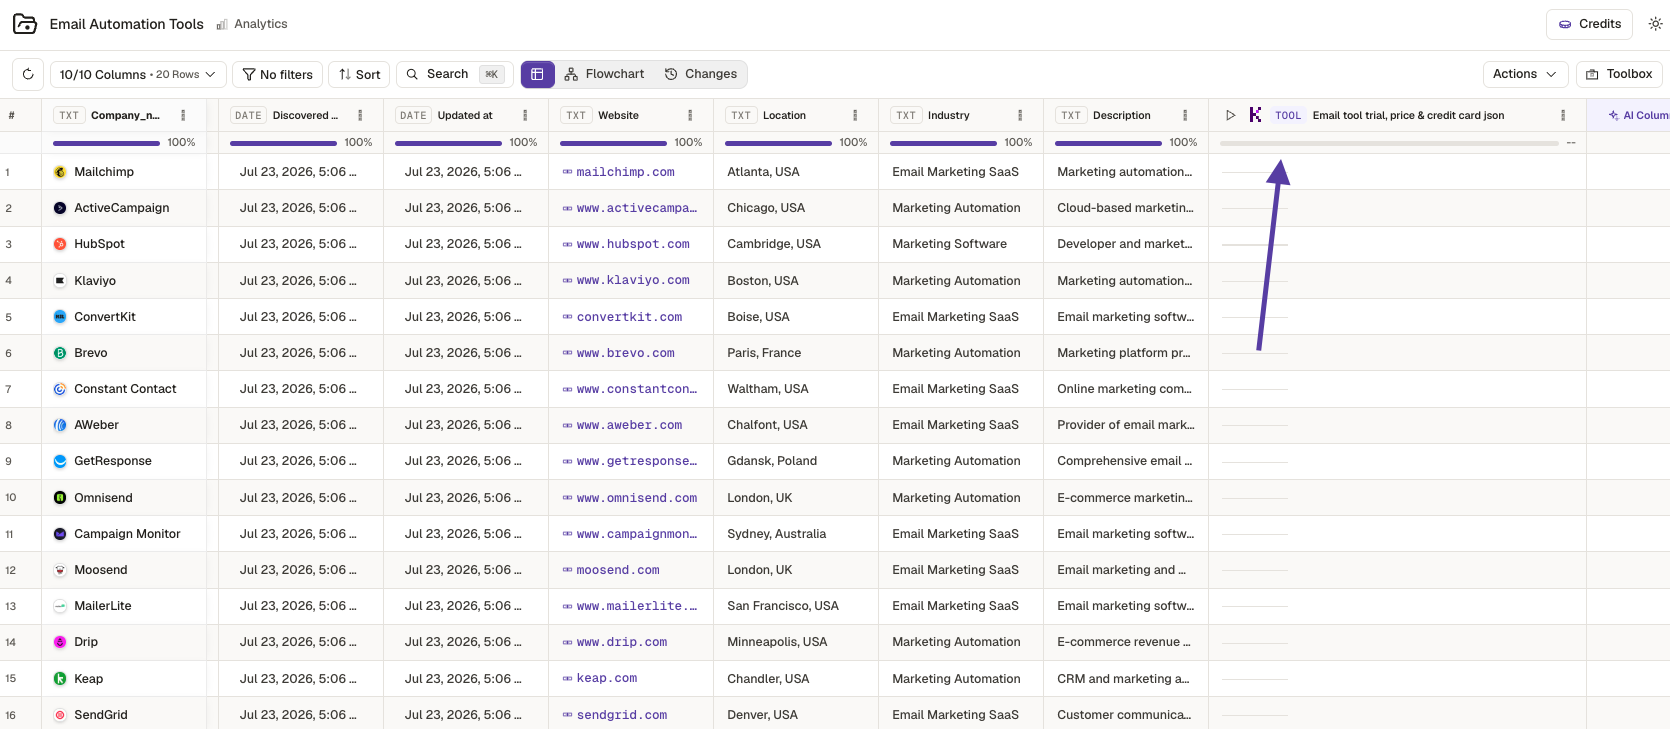Screen dimensions: 1670x729
Task: Select the Atlanta, USA location cell
Action: tap(796, 172)
